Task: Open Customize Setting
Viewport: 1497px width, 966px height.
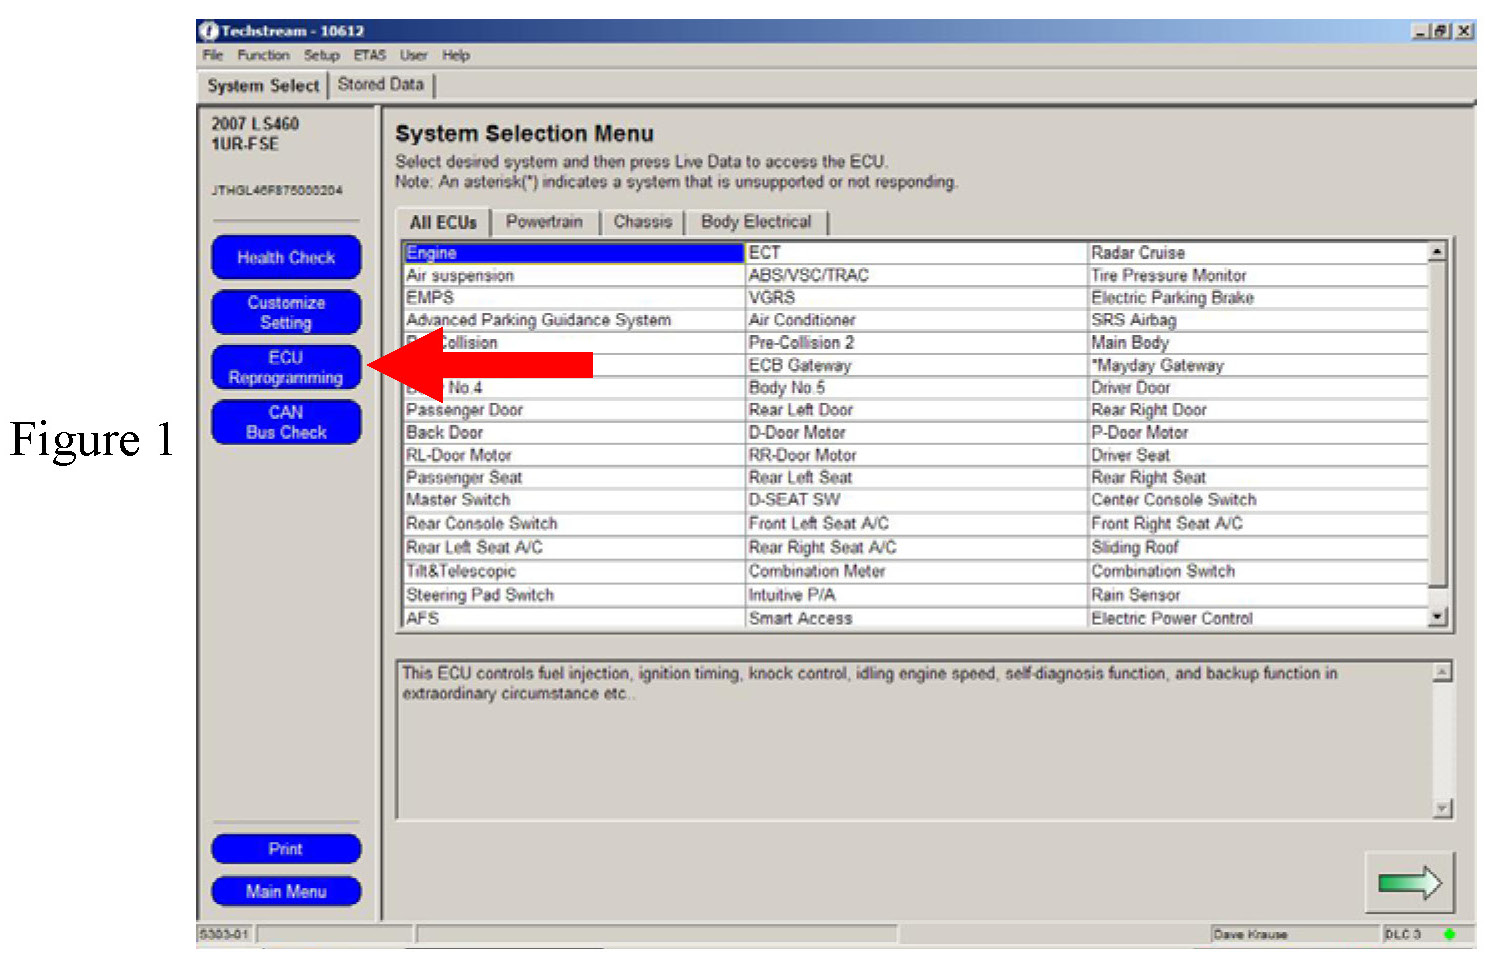Action: (286, 313)
